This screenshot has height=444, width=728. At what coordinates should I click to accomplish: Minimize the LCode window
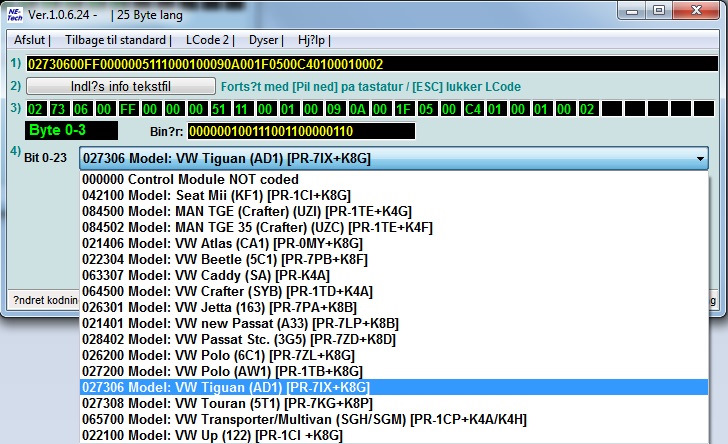(x=632, y=11)
